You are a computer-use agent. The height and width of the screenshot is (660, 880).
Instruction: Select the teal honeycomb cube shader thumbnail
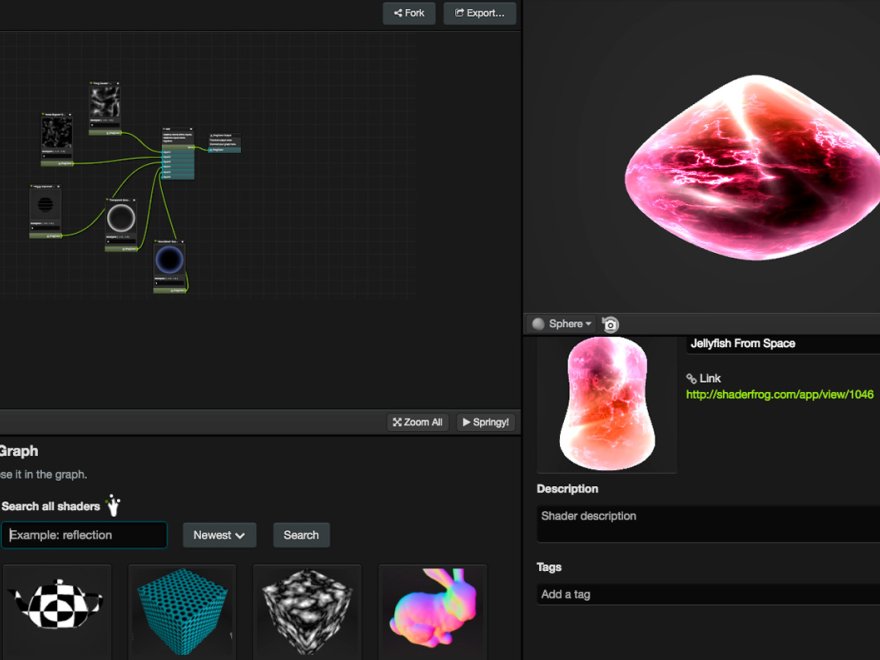pos(182,610)
